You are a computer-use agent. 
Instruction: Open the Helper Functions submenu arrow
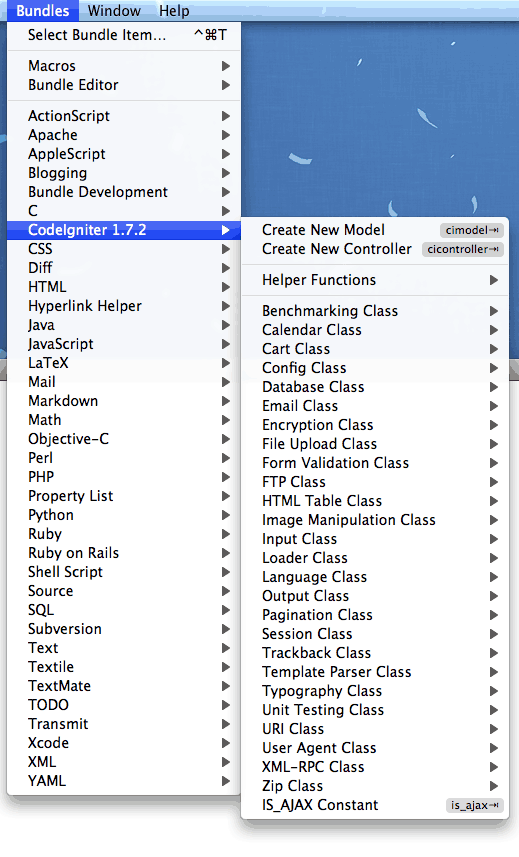(x=493, y=280)
